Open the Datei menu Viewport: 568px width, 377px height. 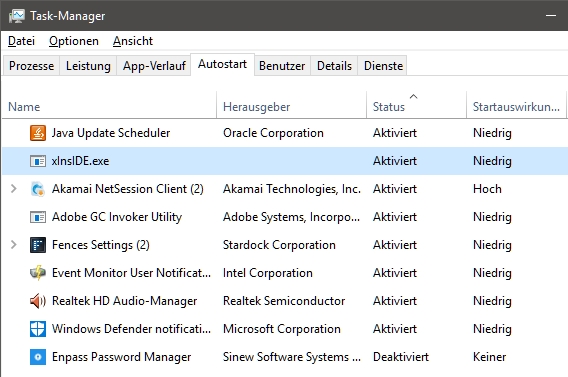(x=21, y=41)
